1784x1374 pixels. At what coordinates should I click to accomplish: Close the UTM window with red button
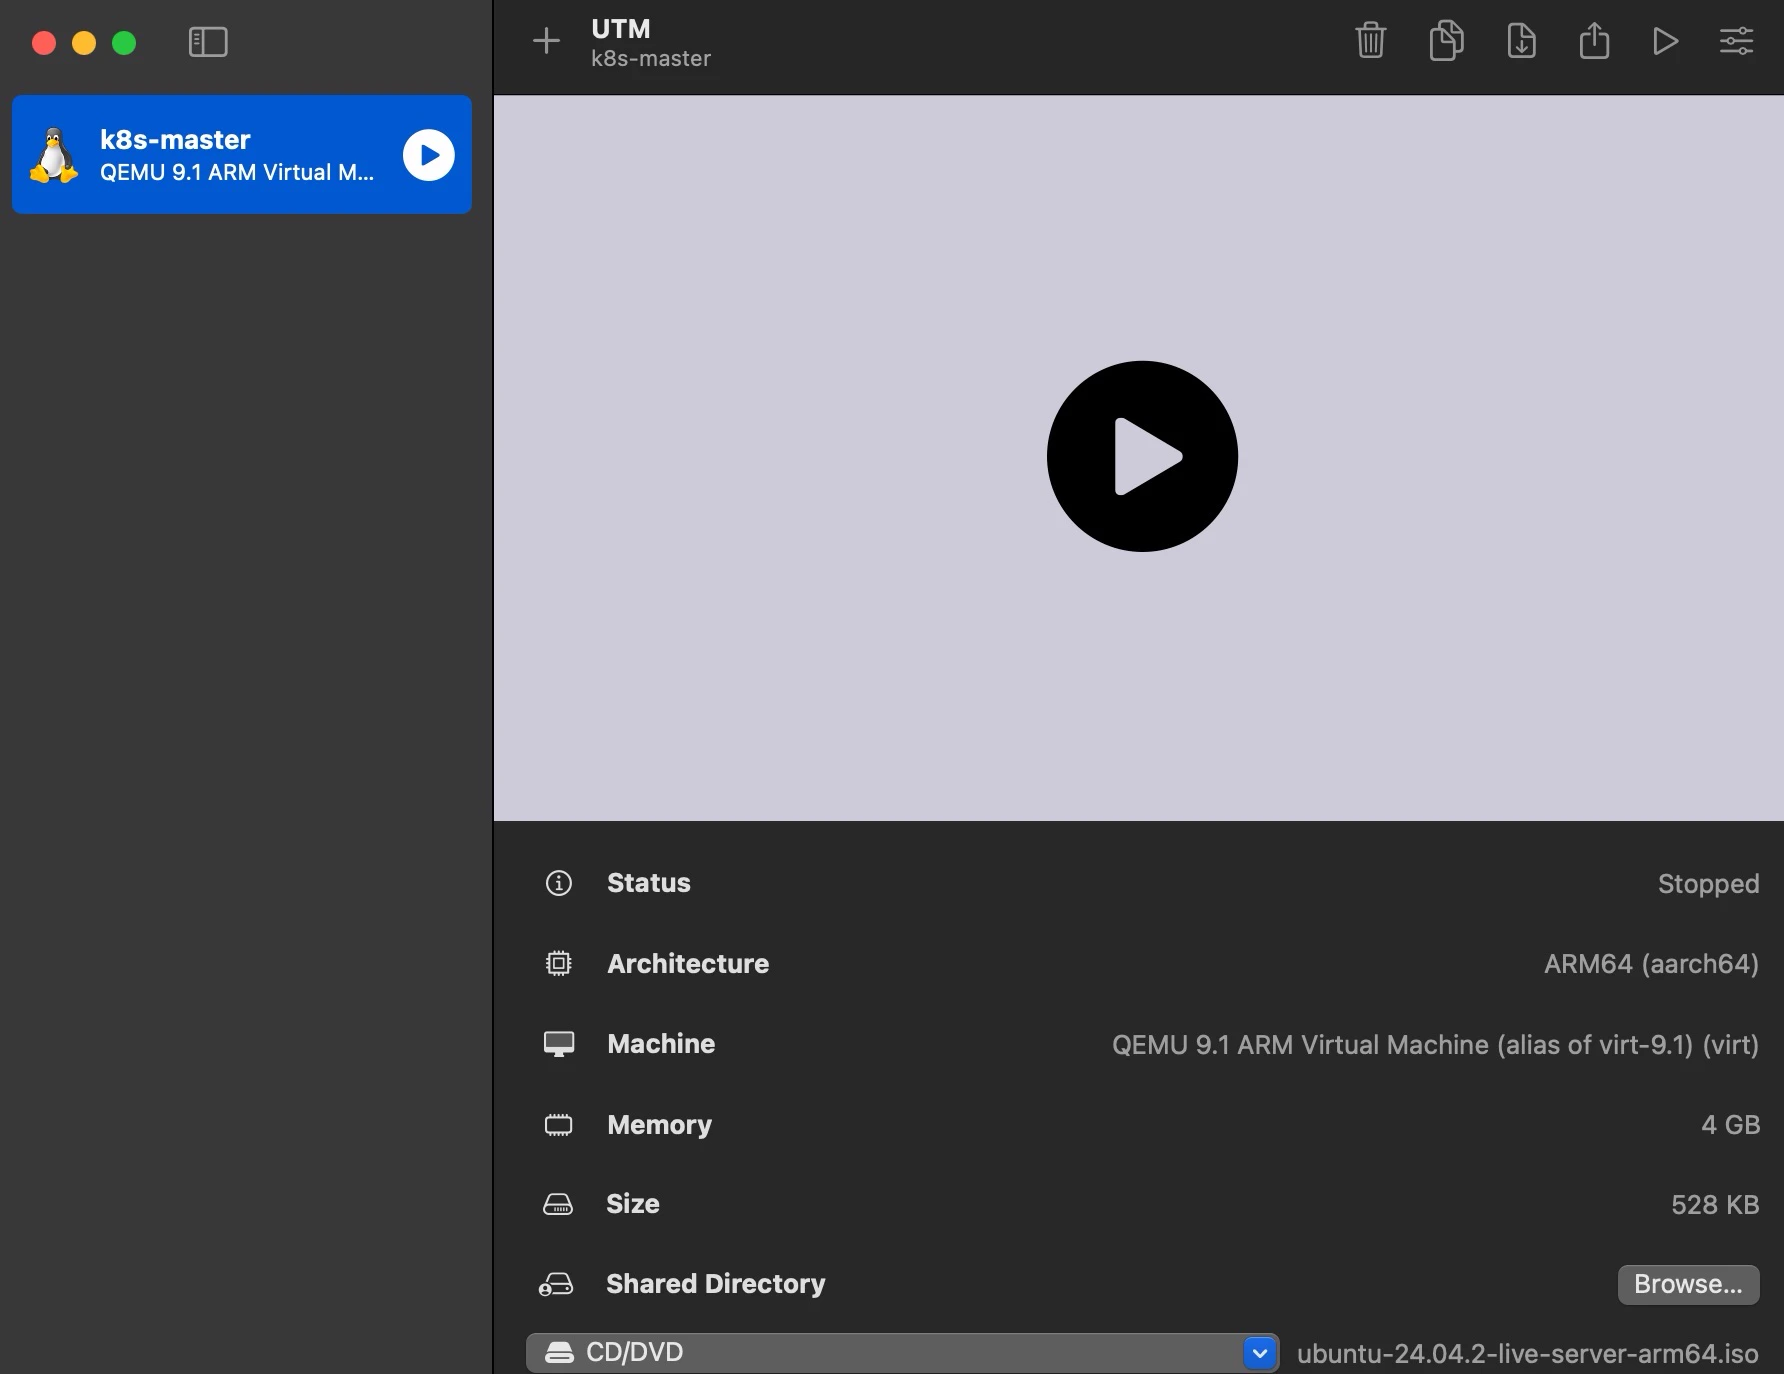[x=44, y=43]
